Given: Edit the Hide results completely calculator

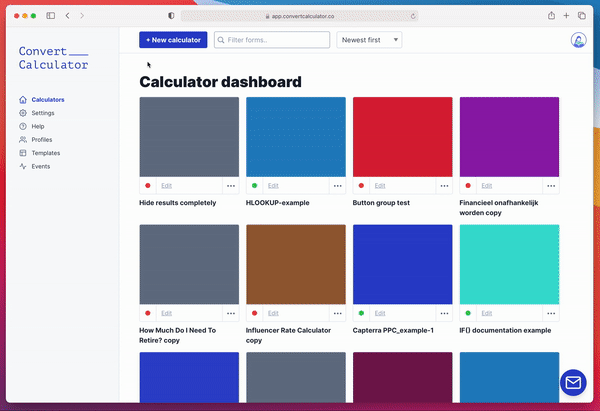Looking at the screenshot, I should click(x=166, y=186).
